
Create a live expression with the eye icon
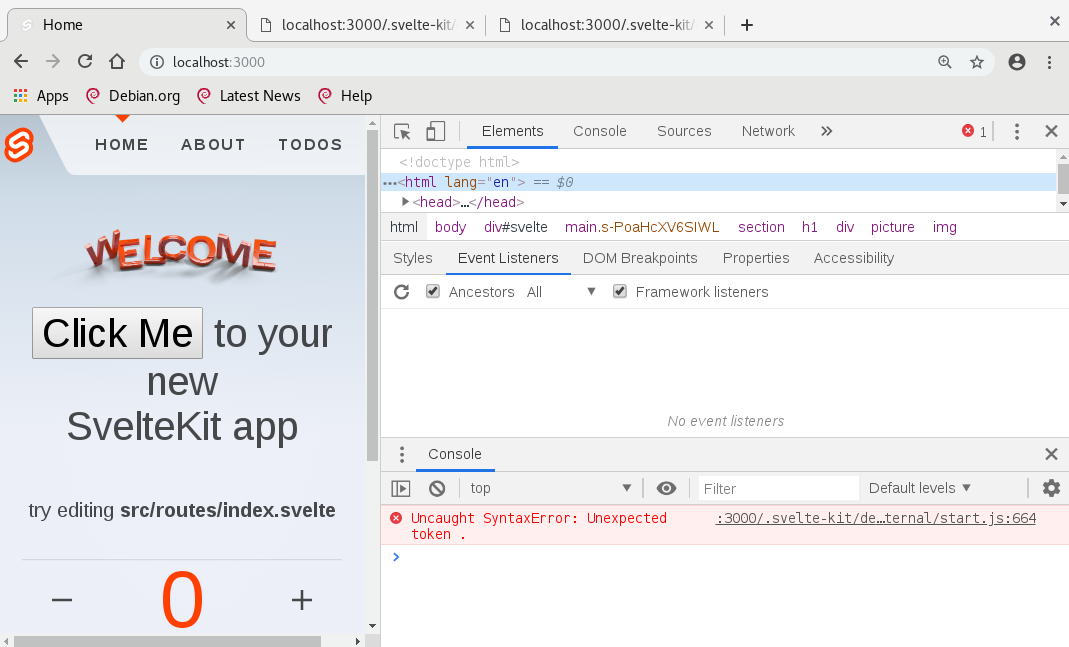pyautogui.click(x=666, y=488)
